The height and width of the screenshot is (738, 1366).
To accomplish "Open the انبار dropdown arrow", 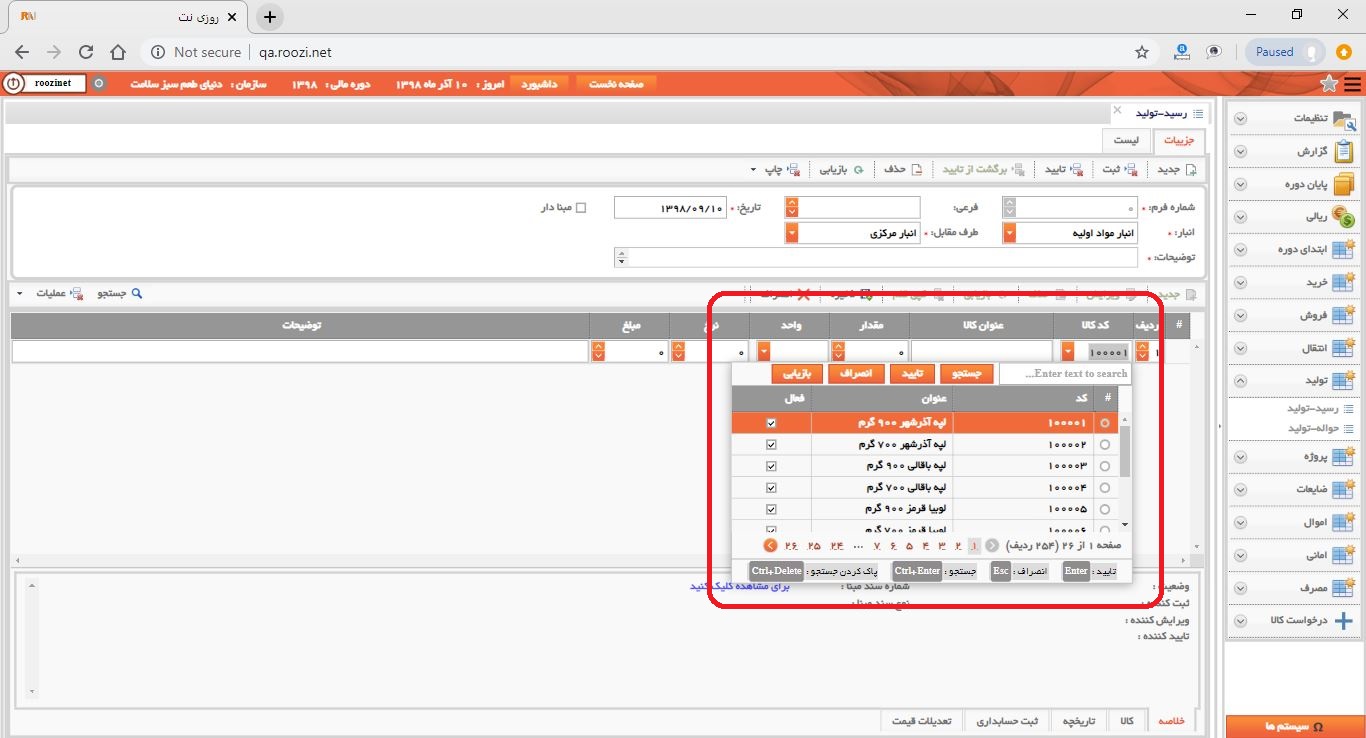I will pos(1009,233).
